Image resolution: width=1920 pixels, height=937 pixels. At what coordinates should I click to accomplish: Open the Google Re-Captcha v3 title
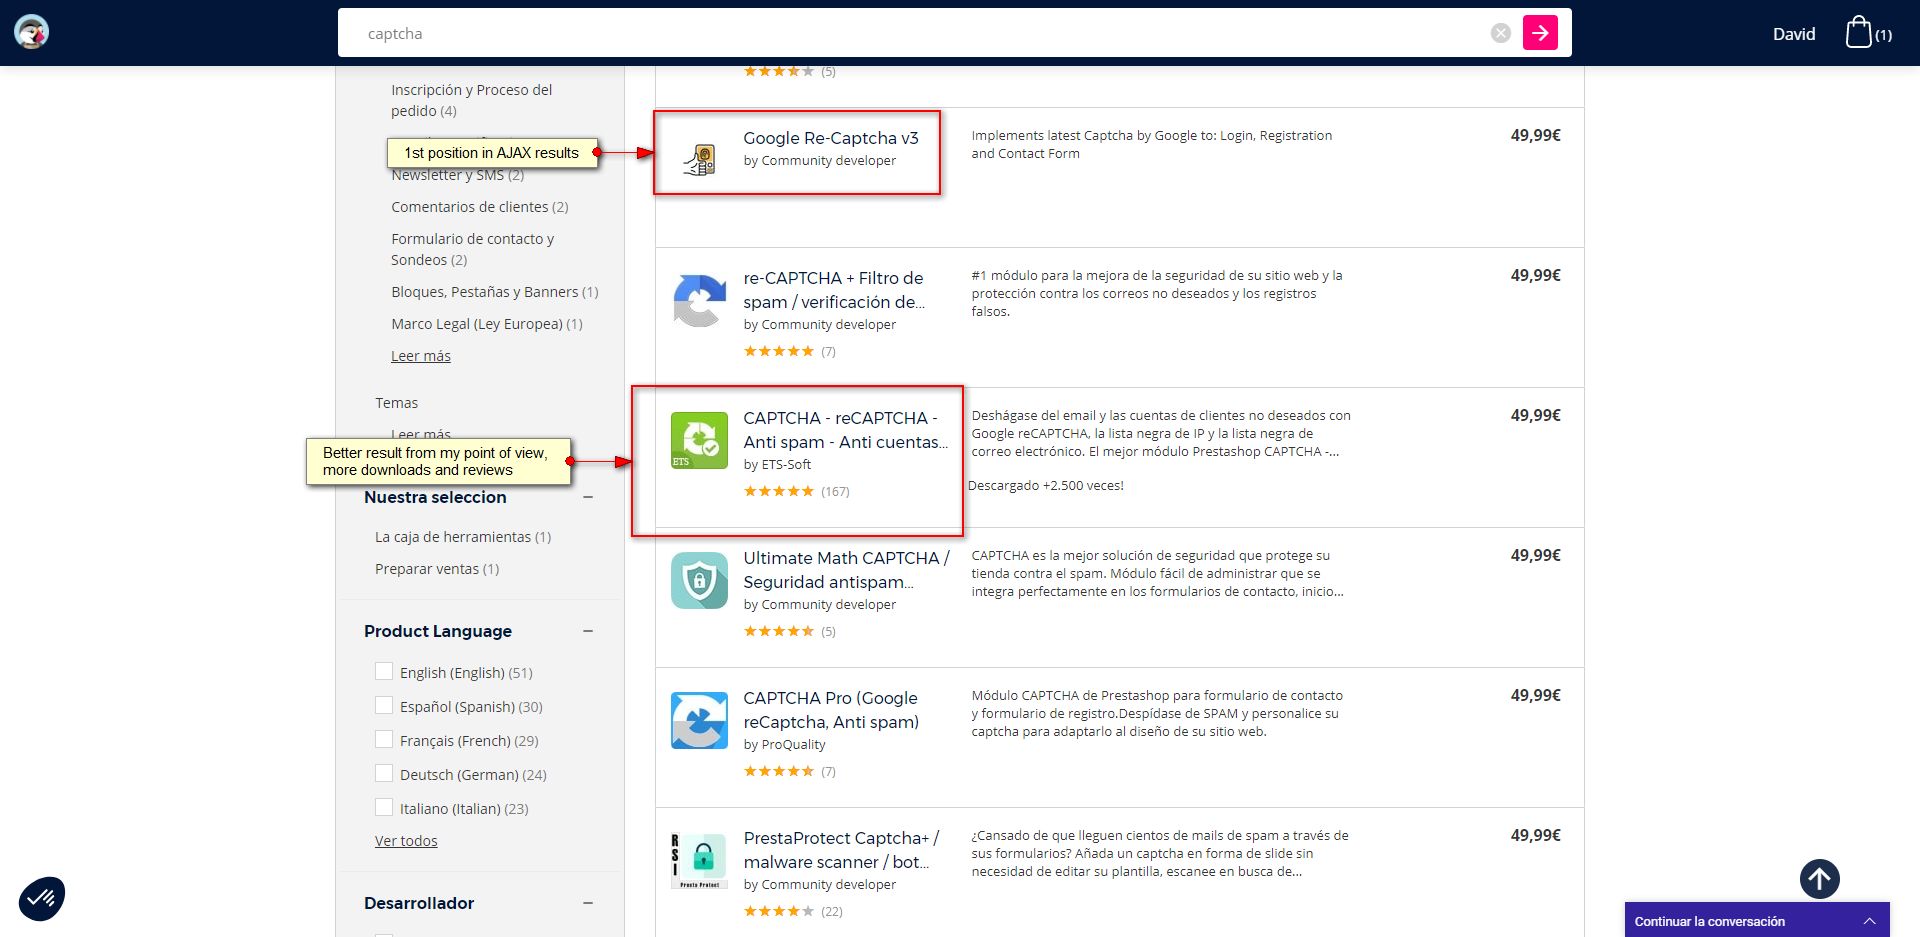pyautogui.click(x=831, y=138)
